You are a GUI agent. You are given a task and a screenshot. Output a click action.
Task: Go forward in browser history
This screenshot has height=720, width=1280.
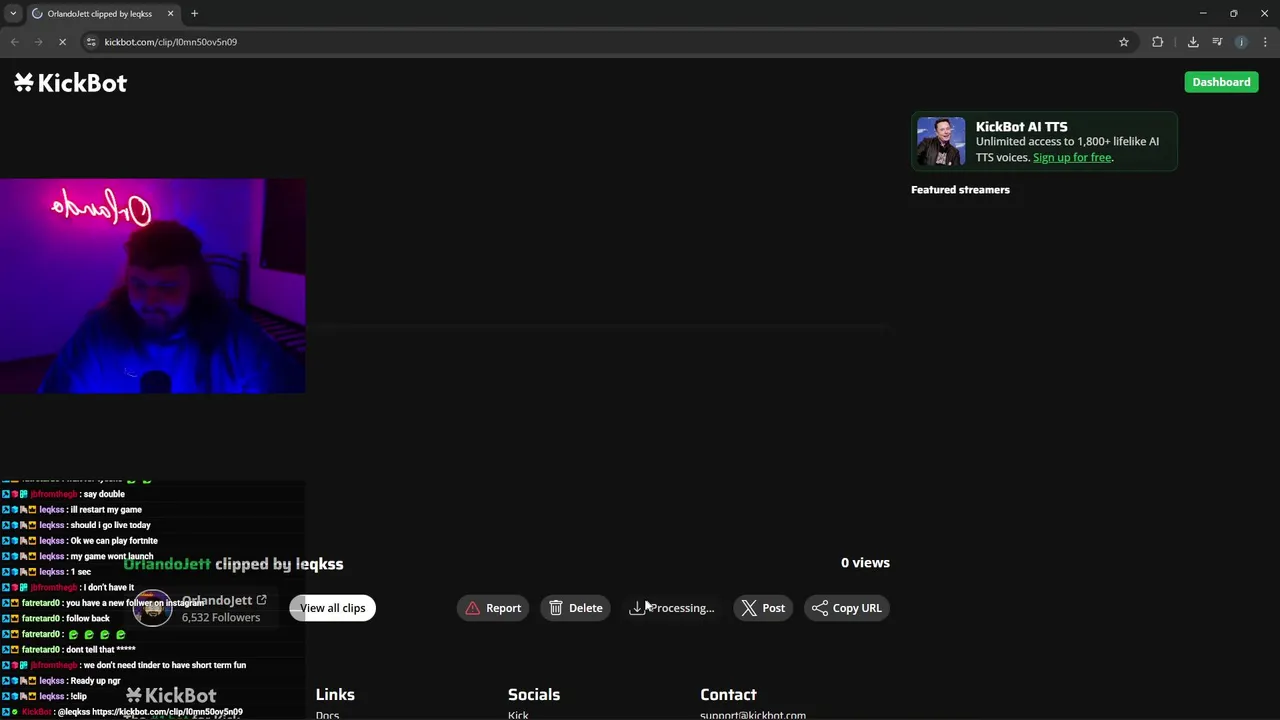(x=38, y=42)
